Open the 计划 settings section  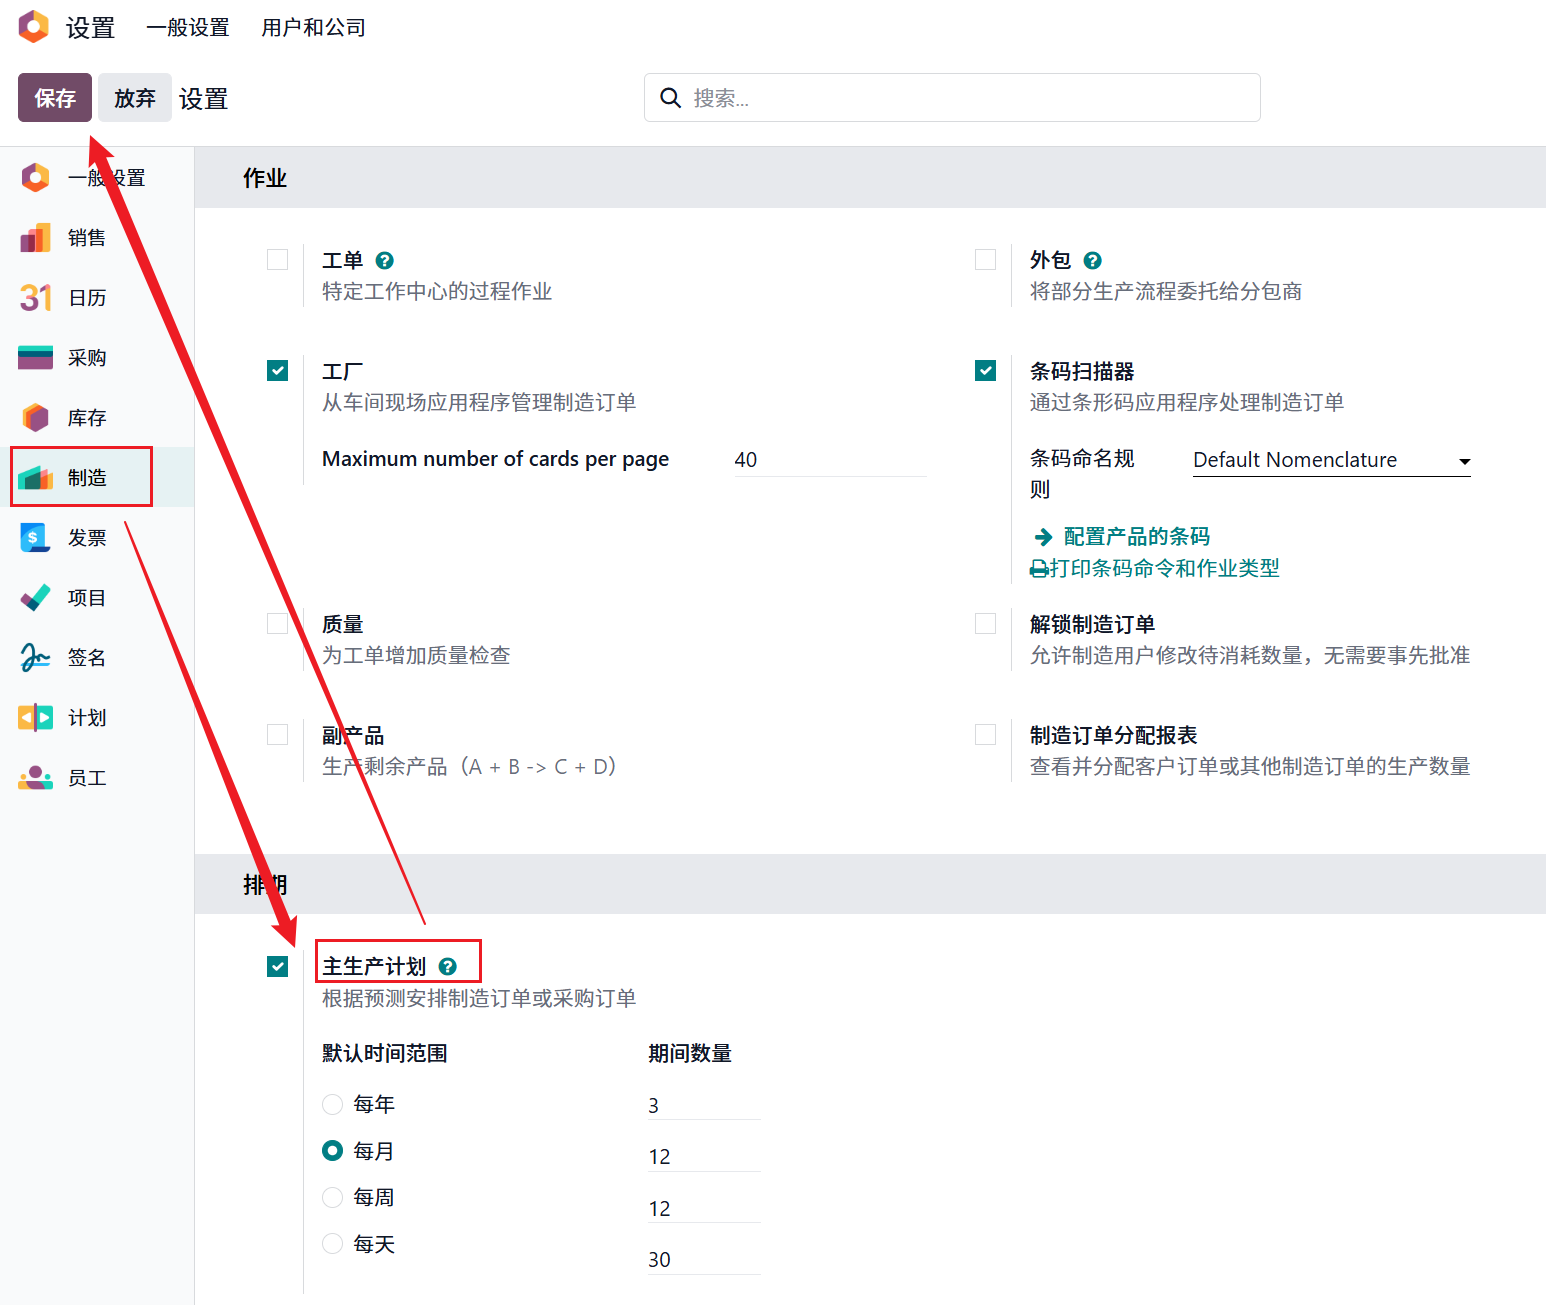(86, 717)
